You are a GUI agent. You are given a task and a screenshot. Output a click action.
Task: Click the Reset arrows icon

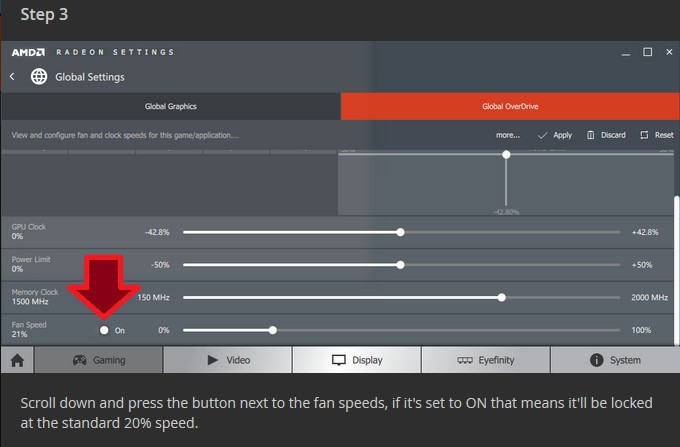[644, 135]
